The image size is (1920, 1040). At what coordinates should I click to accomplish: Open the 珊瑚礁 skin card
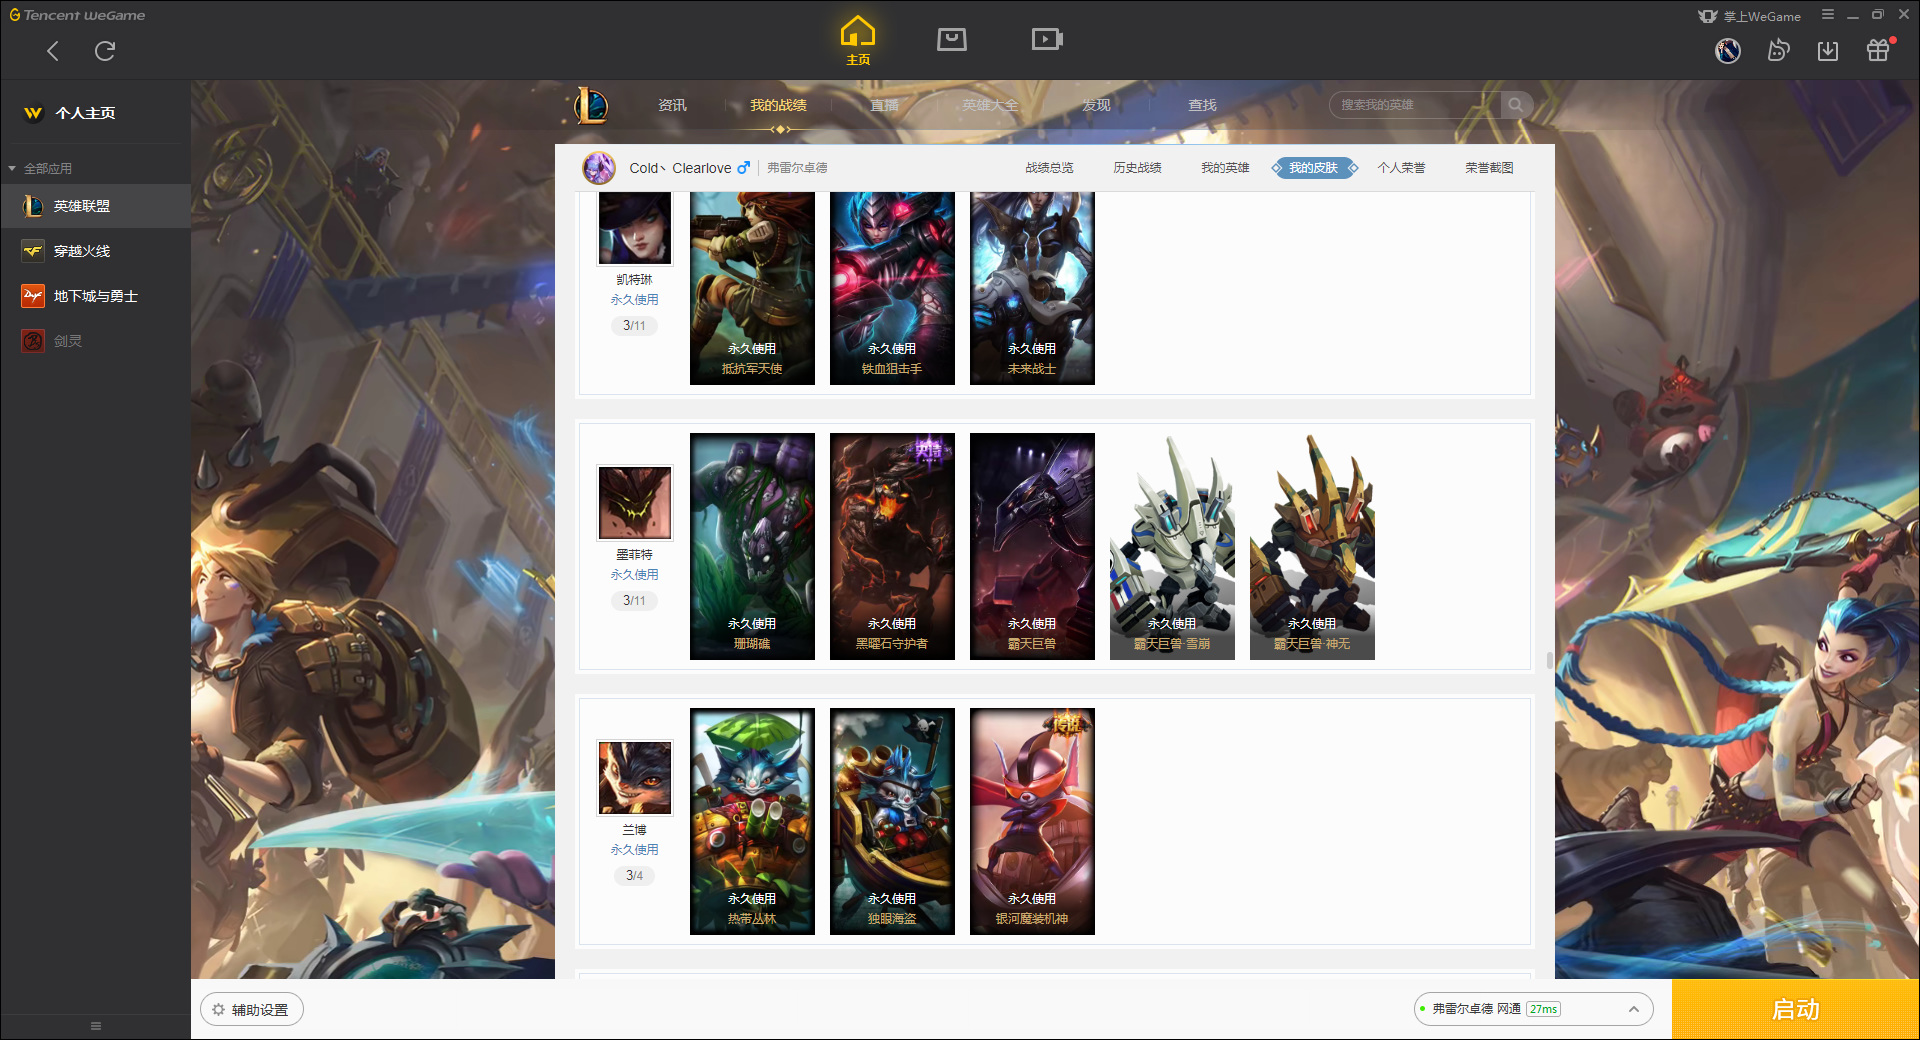coord(752,546)
